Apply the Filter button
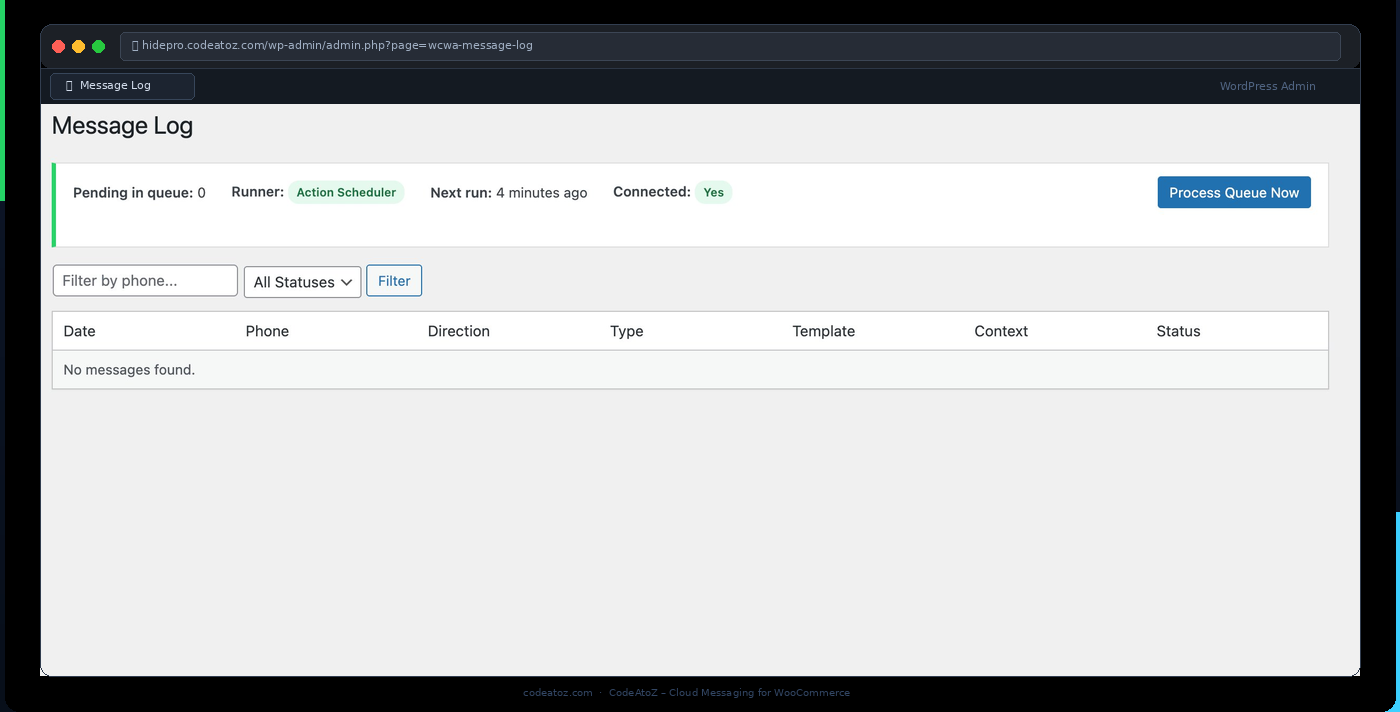Image resolution: width=1400 pixels, height=712 pixels. 394,281
